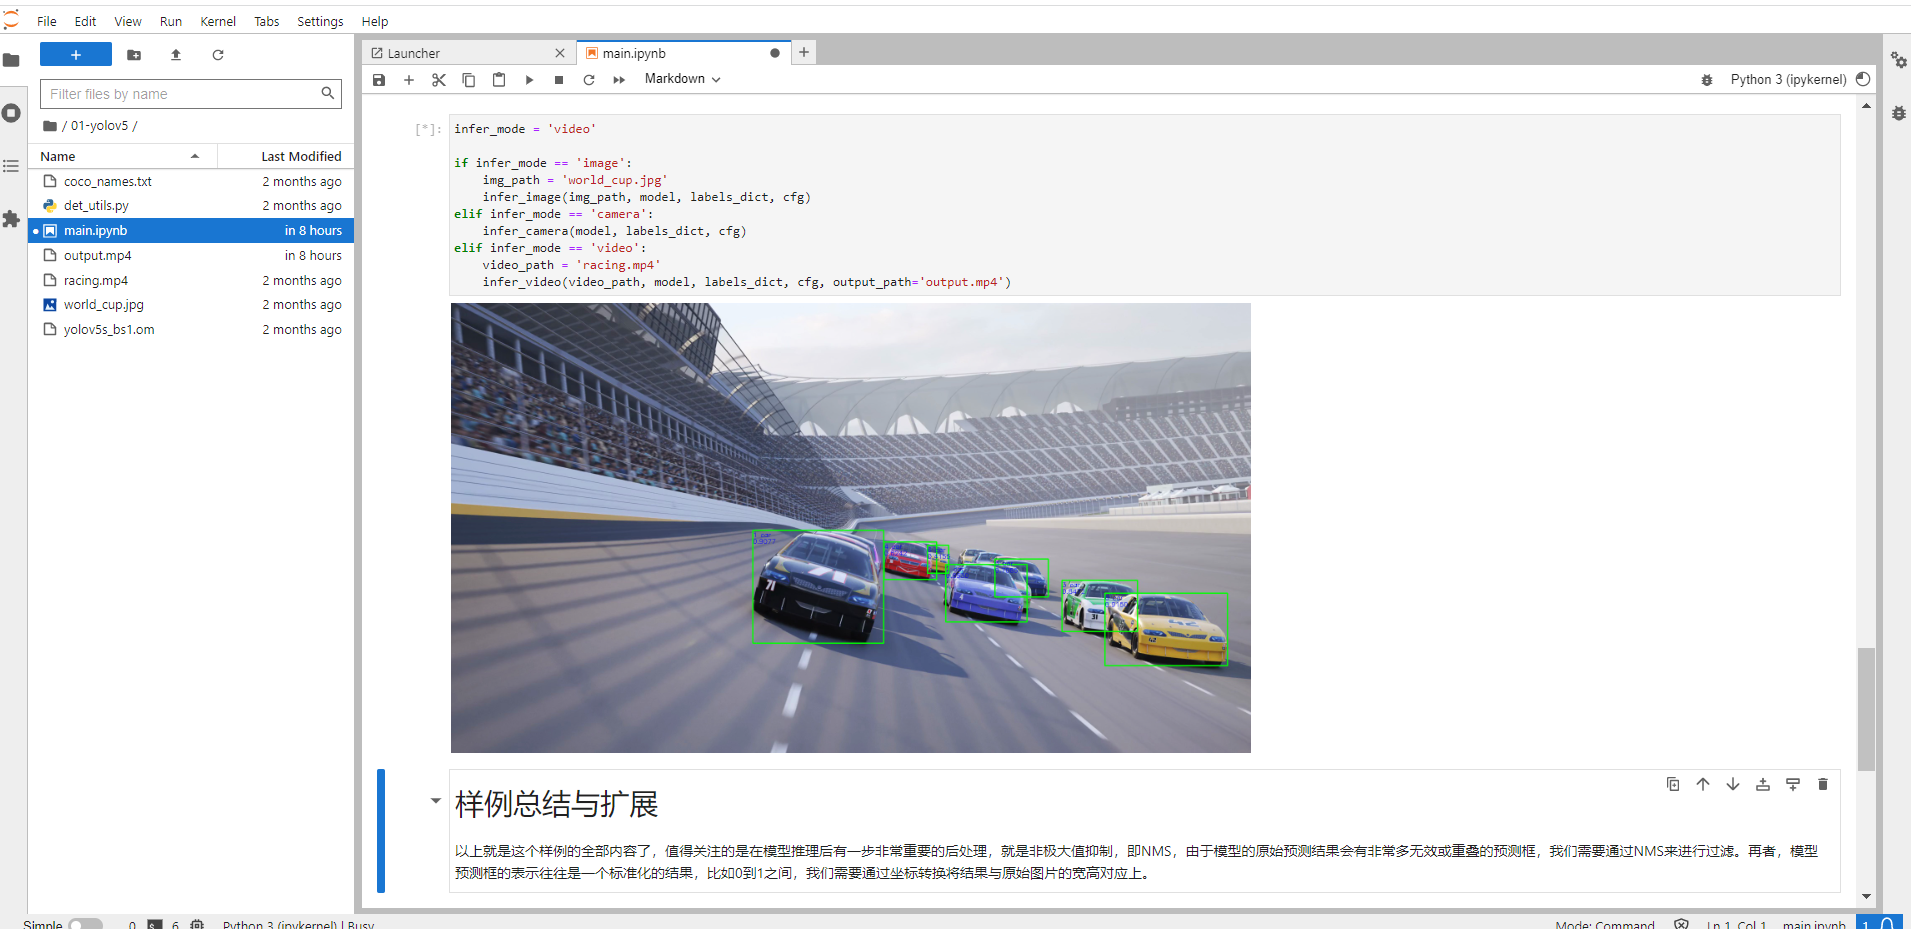Close the Launcher tab
The image size is (1911, 929).
[560, 53]
